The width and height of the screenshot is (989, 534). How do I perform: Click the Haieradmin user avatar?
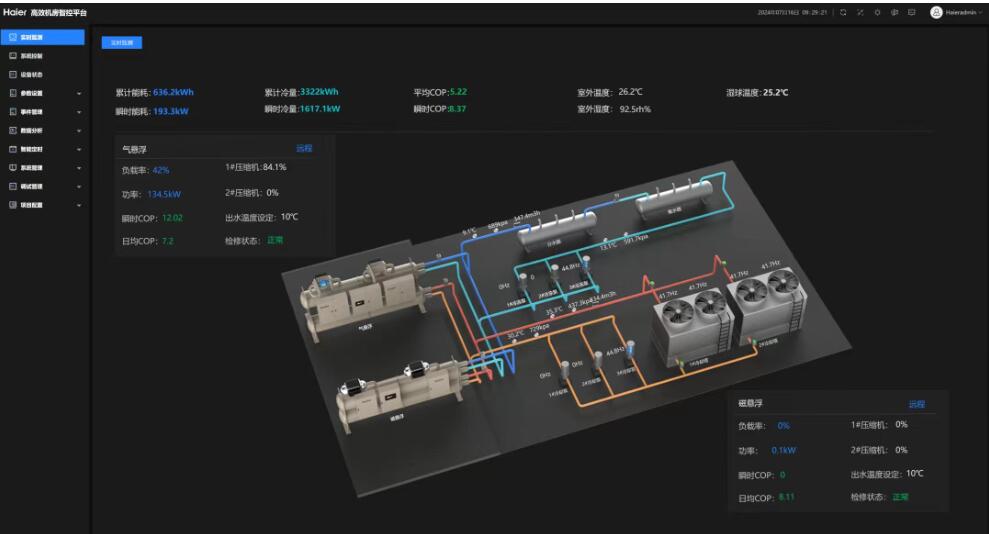[x=936, y=12]
